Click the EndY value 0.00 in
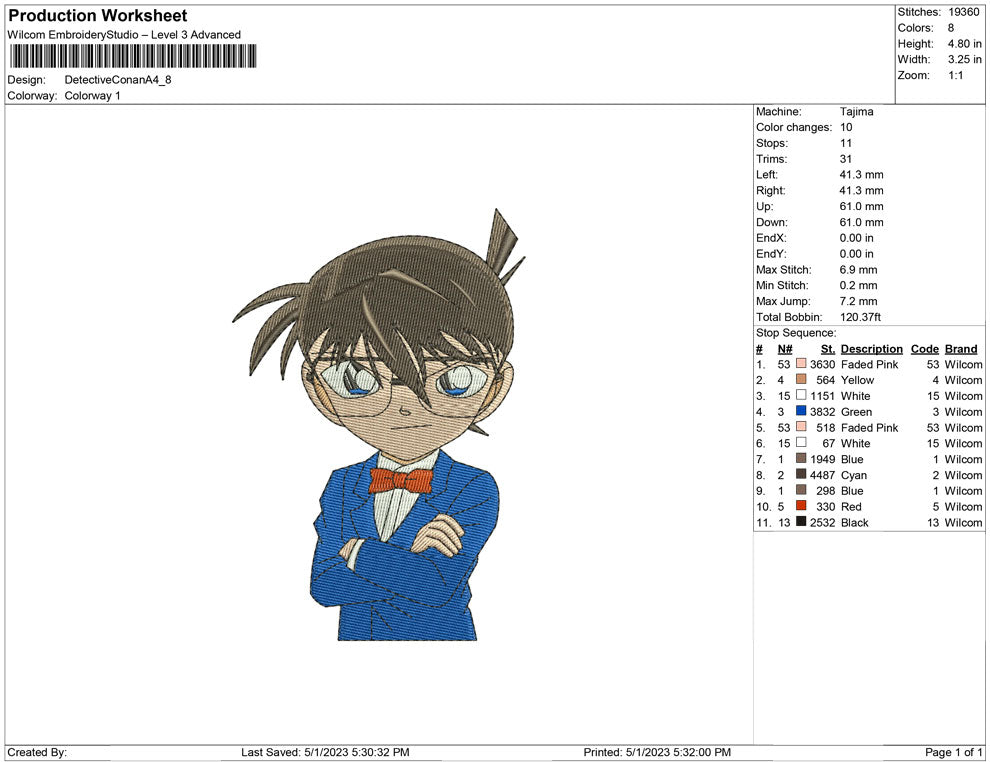This screenshot has width=990, height=762. click(856, 254)
